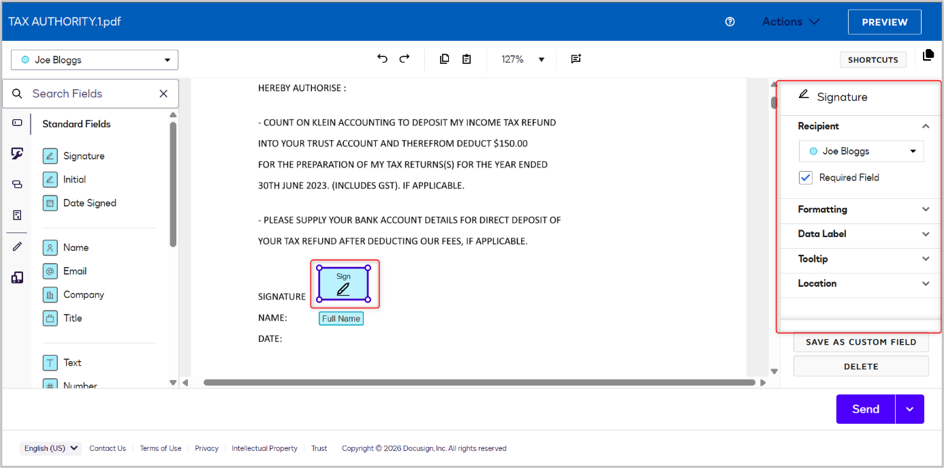The image size is (944, 468).
Task: Clear search fields with X icon
Action: coord(163,93)
